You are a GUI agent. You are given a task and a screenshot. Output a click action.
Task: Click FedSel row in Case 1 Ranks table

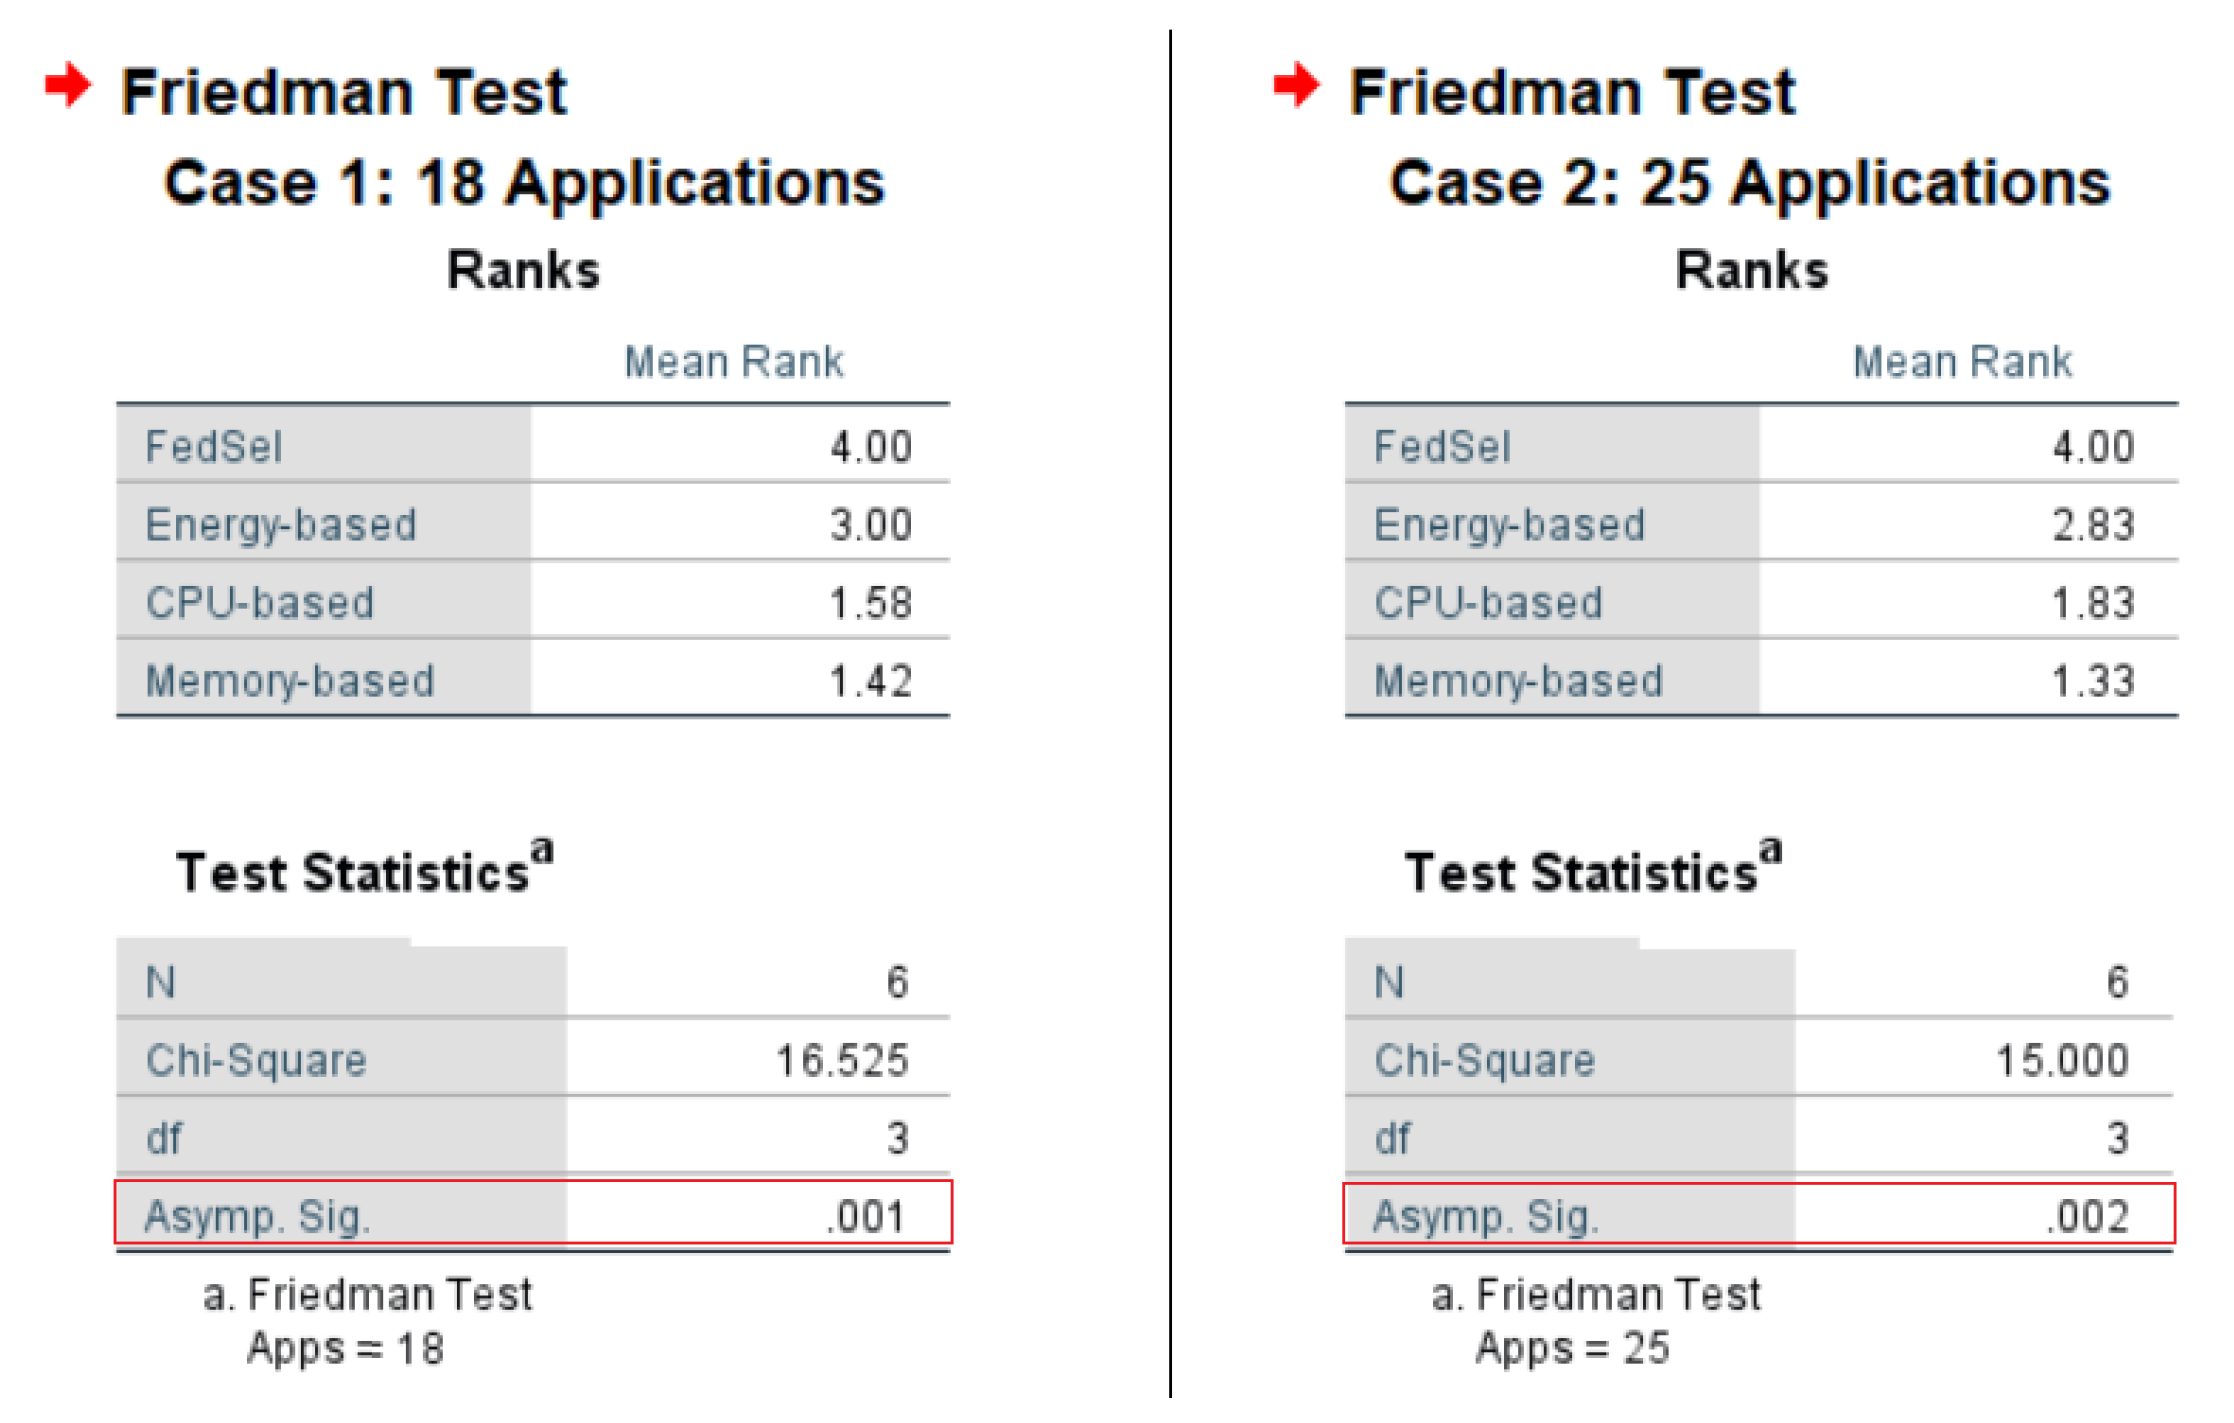[x=533, y=446]
